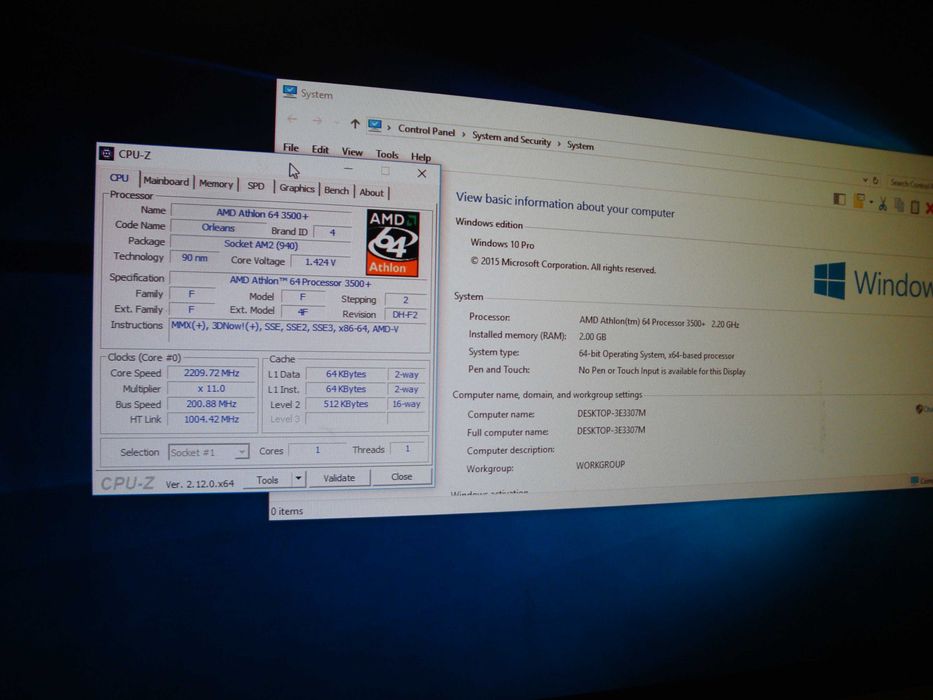Viewport: 933px width, 700px height.
Task: Expand the chevron after System and Security
Action: (559, 143)
